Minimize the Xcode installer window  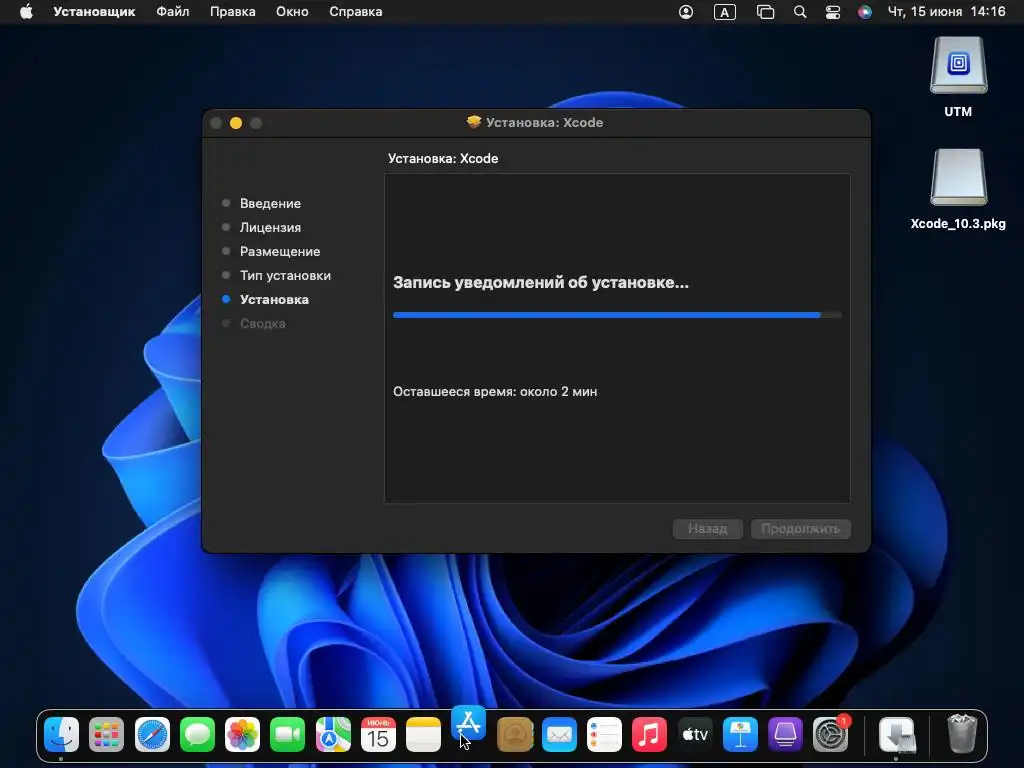236,123
